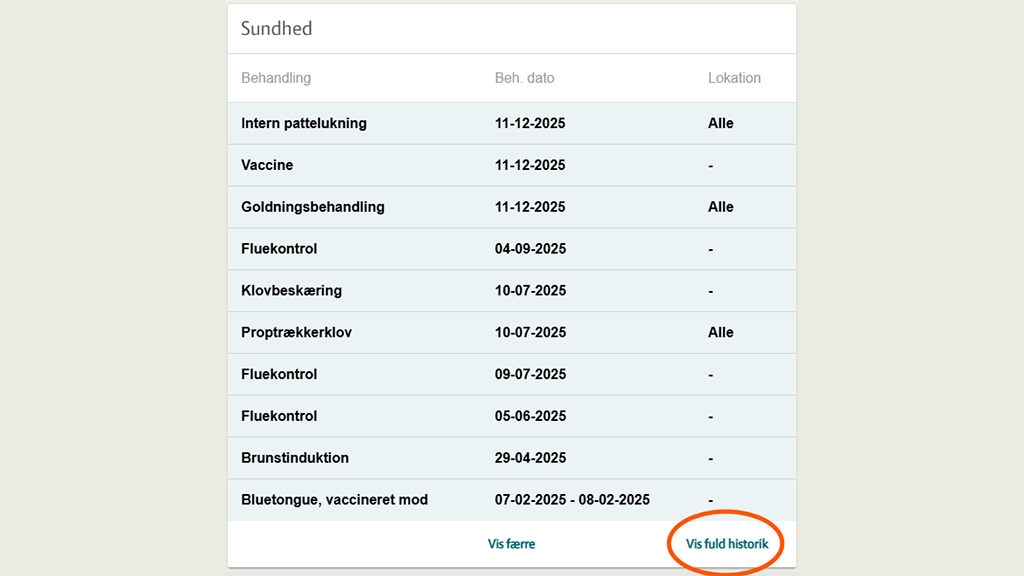Sort by the Beh. dato column header
1024x576 pixels.
pos(525,77)
